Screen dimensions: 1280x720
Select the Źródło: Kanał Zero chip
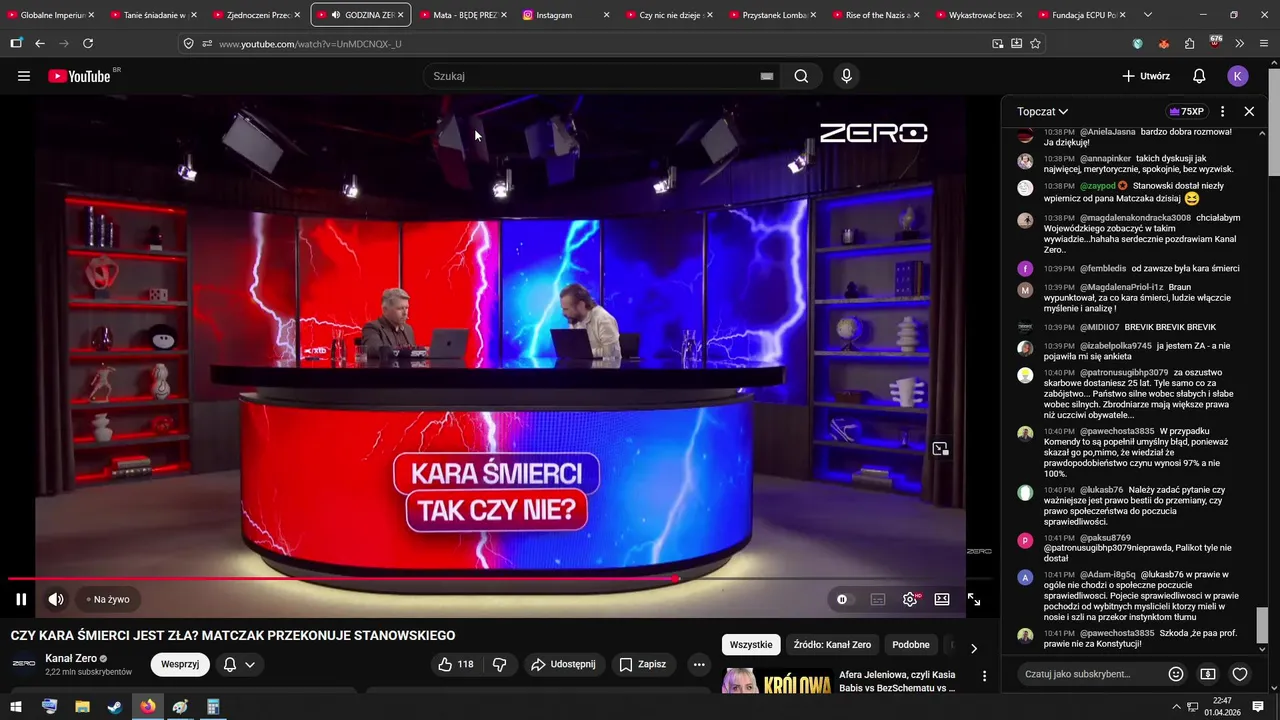click(832, 645)
